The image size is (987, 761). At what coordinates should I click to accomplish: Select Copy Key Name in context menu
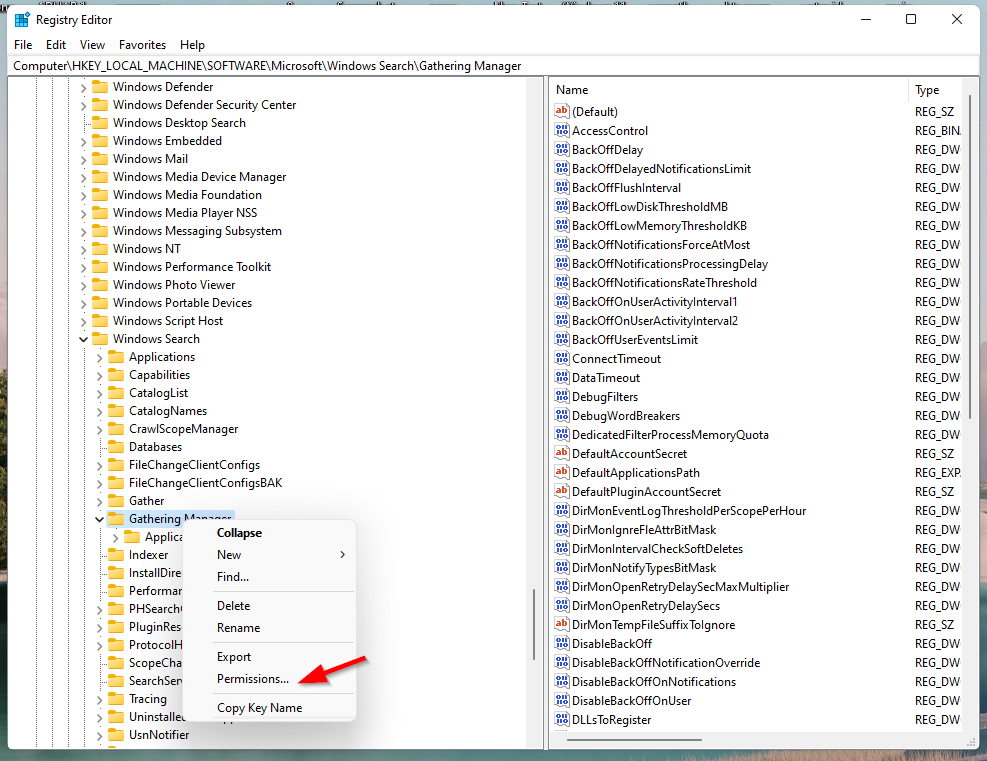(x=259, y=707)
